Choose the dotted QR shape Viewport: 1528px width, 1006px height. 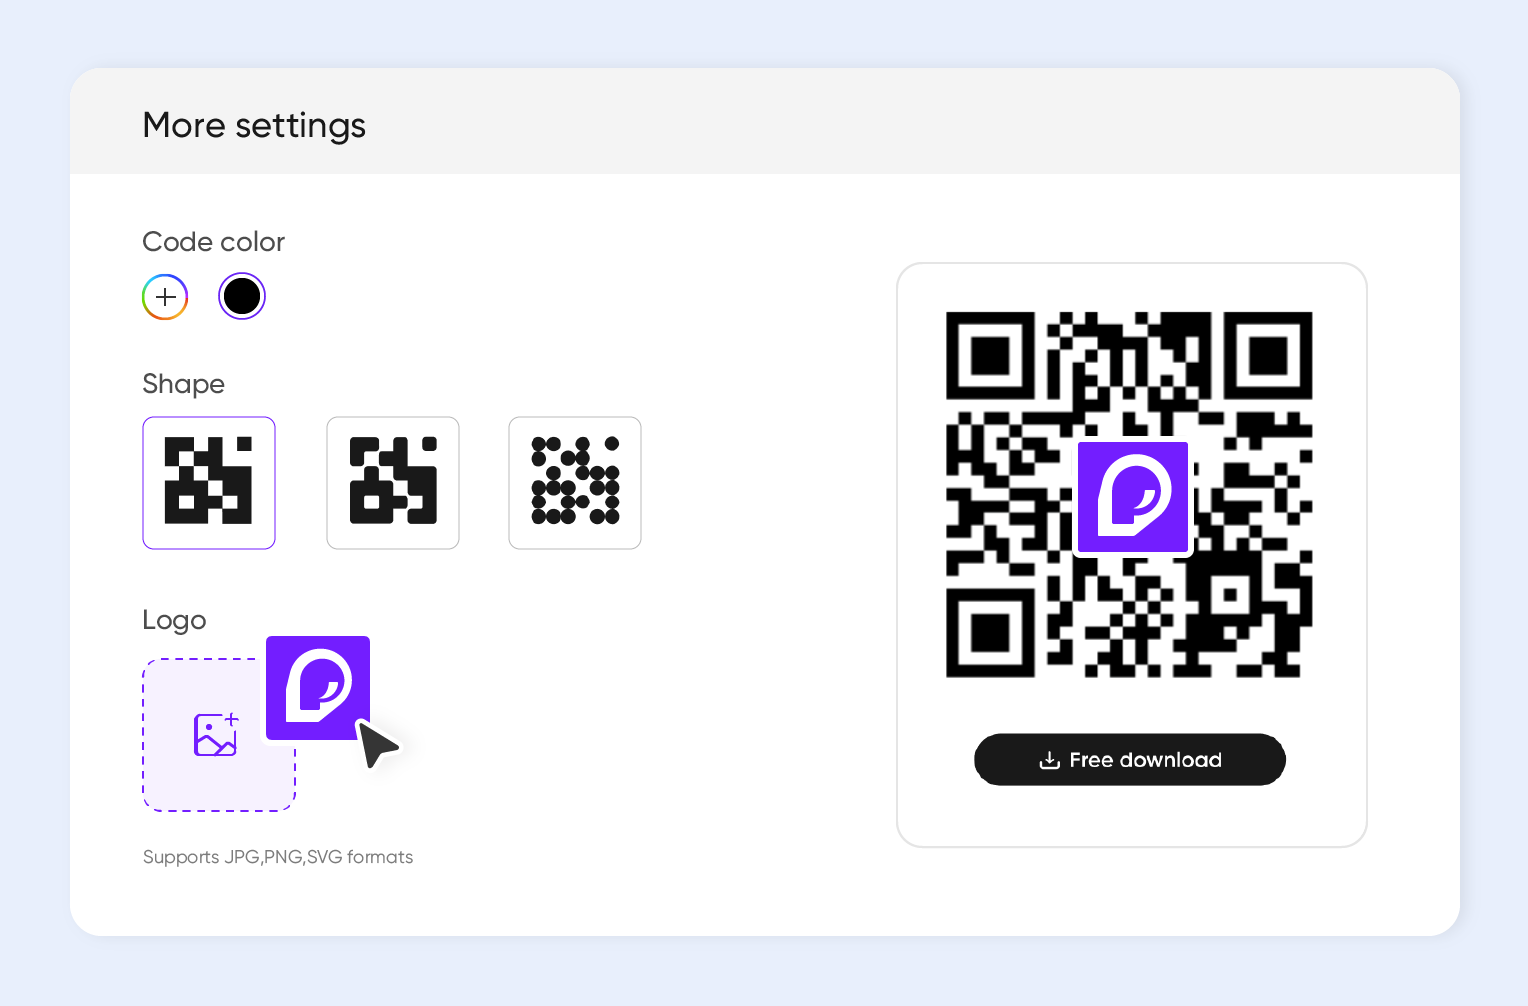[575, 483]
